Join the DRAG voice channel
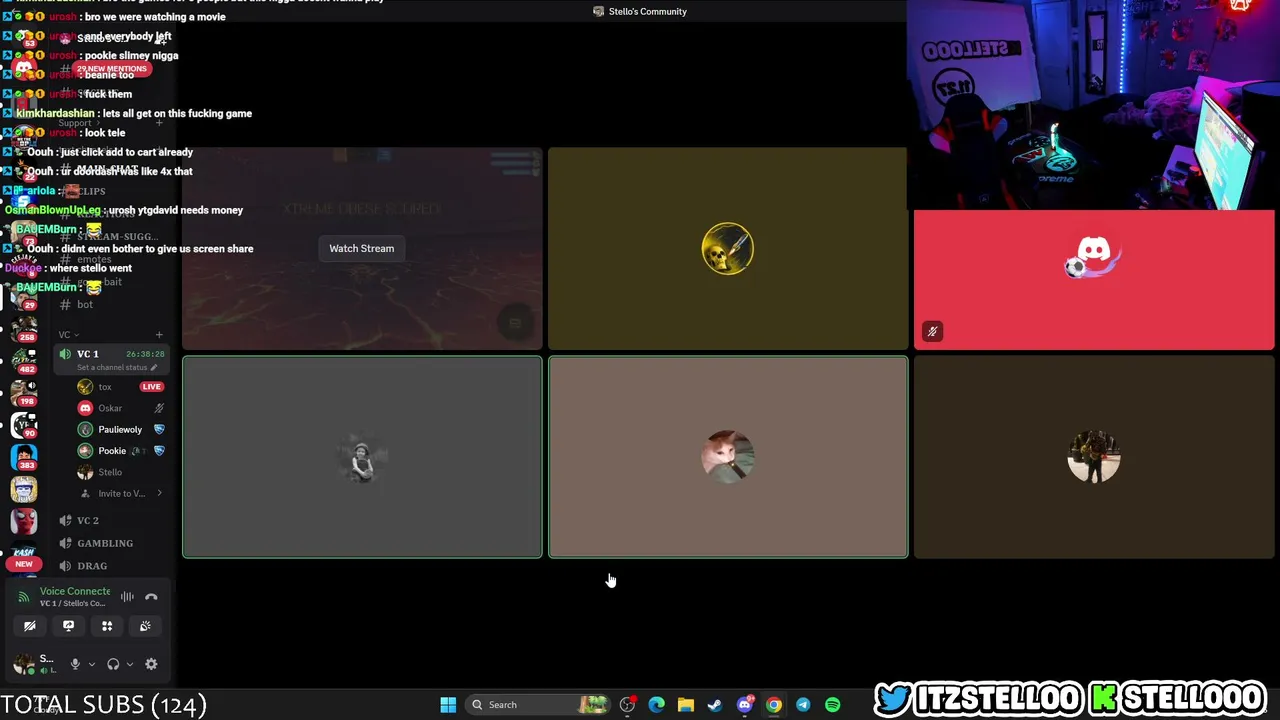Screen dimensions: 1280x720 [x=110, y=566]
